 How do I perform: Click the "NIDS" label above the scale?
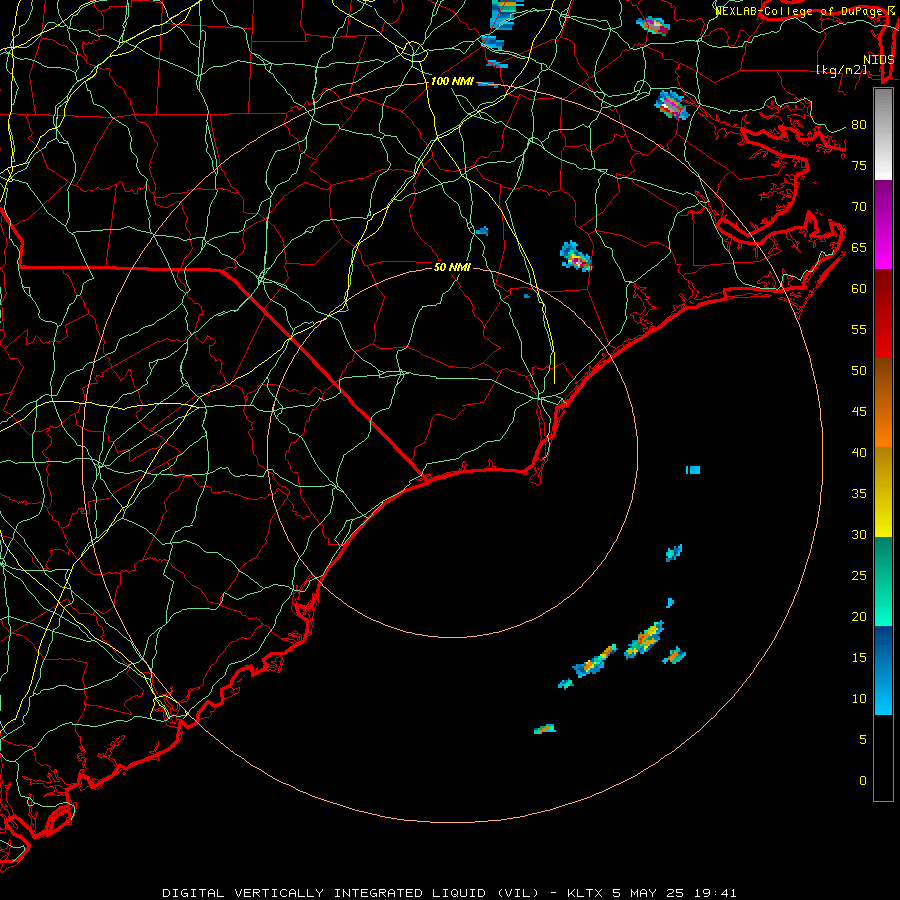[878, 59]
